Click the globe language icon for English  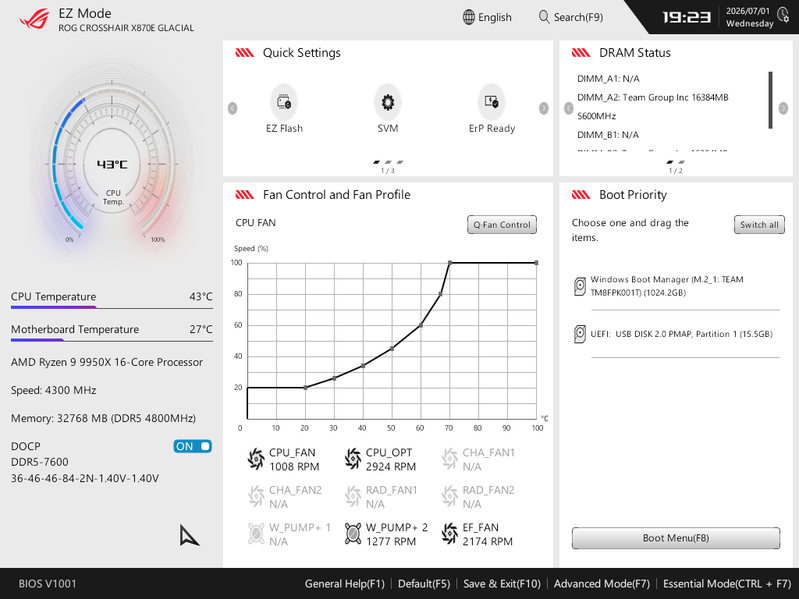pos(469,17)
